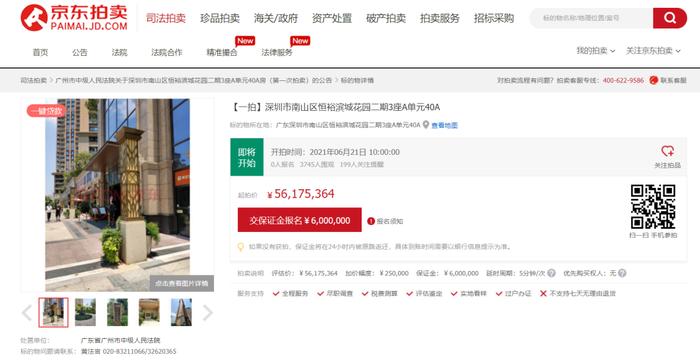Click the red X before 不支持七天无理由退货
Screen dimensions: 700x361
(543, 294)
